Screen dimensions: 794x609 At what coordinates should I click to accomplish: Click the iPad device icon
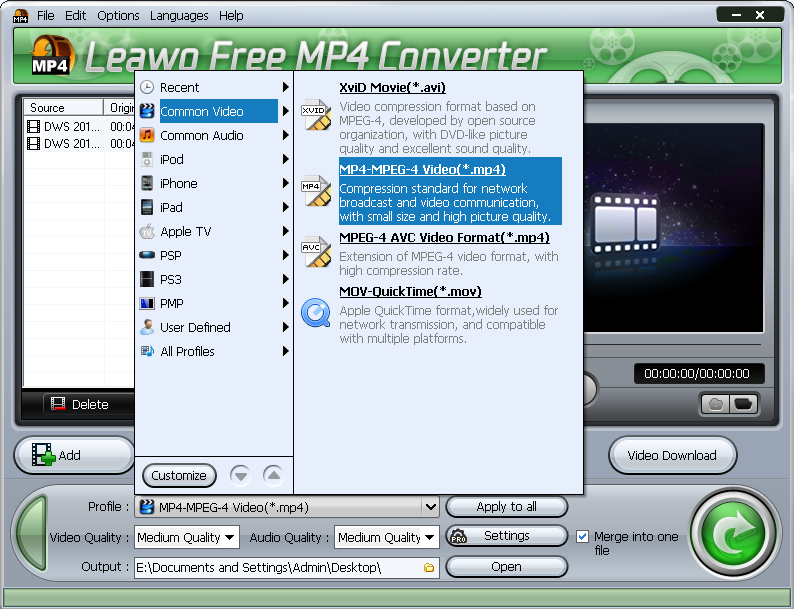click(x=147, y=207)
